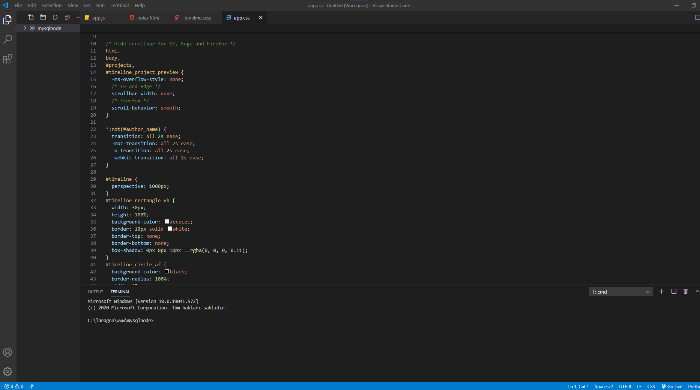Image resolution: width=700 pixels, height=390 pixels.
Task: Click CSS language mode in status bar
Action: (x=651, y=386)
